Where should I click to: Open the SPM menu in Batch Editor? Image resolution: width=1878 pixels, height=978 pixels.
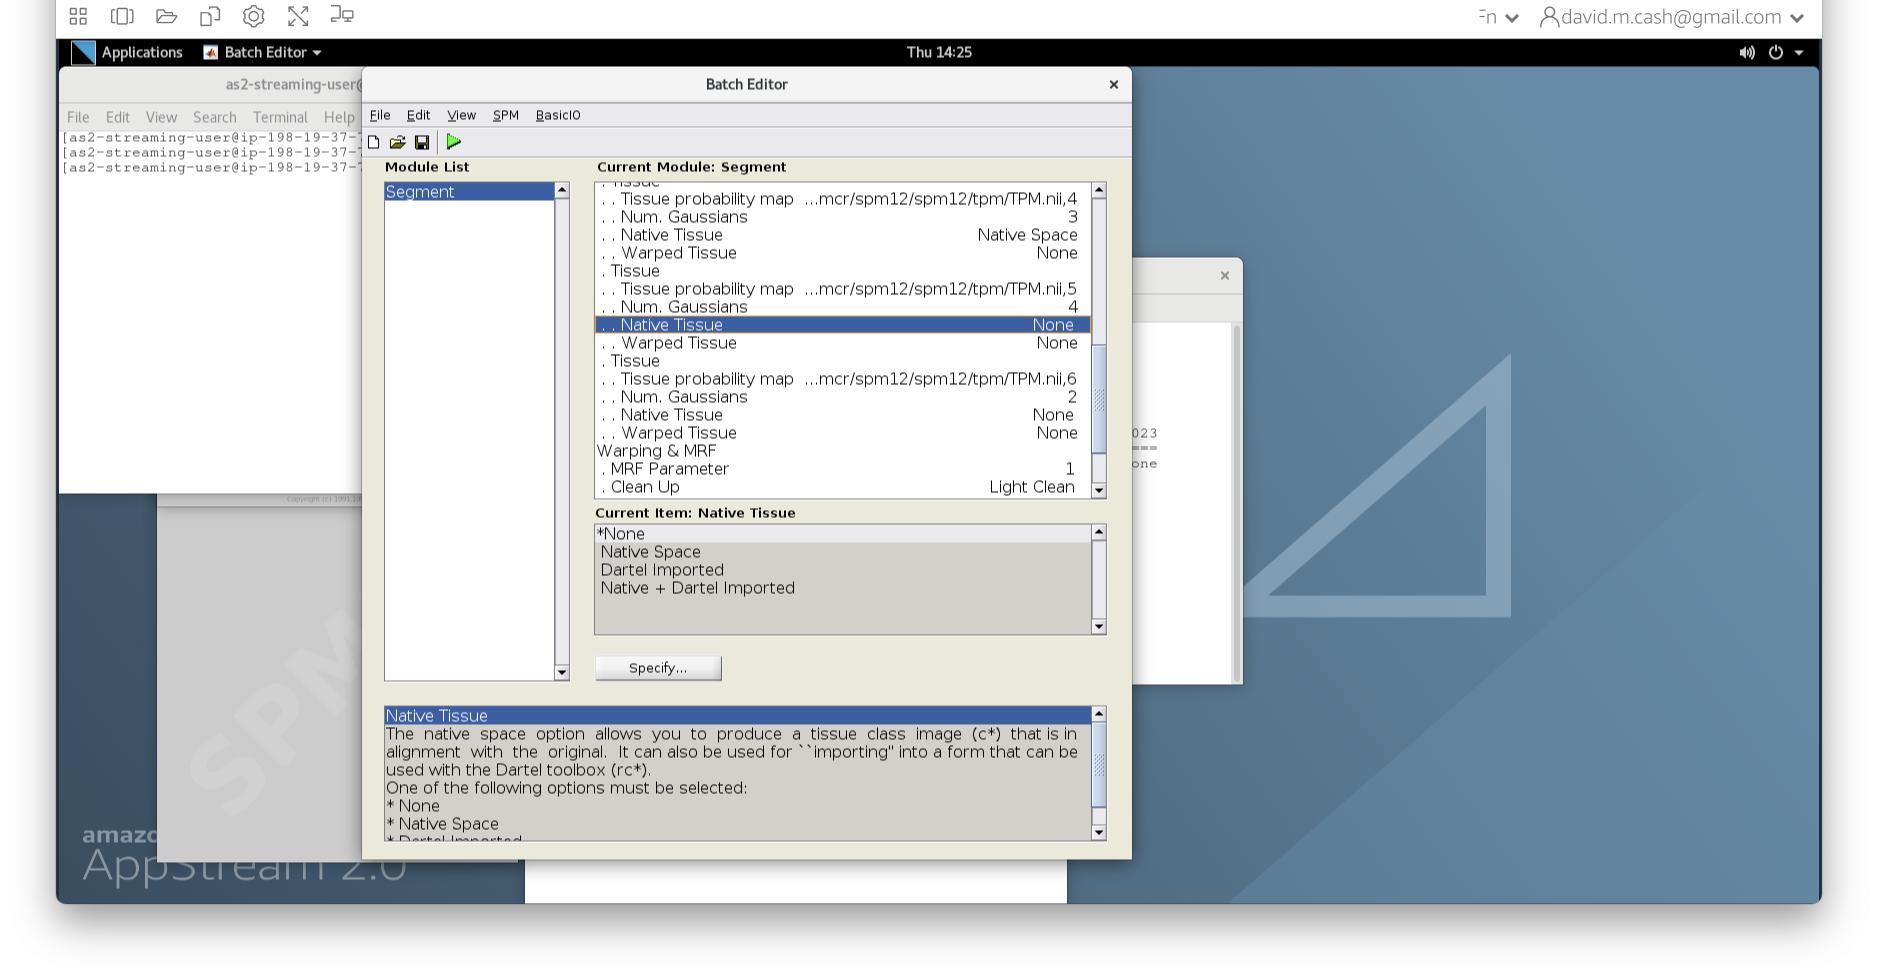point(506,115)
